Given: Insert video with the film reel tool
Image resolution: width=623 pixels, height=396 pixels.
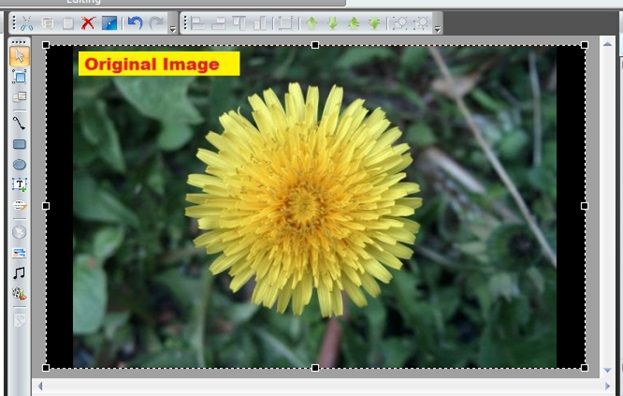Looking at the screenshot, I should pos(19,294).
